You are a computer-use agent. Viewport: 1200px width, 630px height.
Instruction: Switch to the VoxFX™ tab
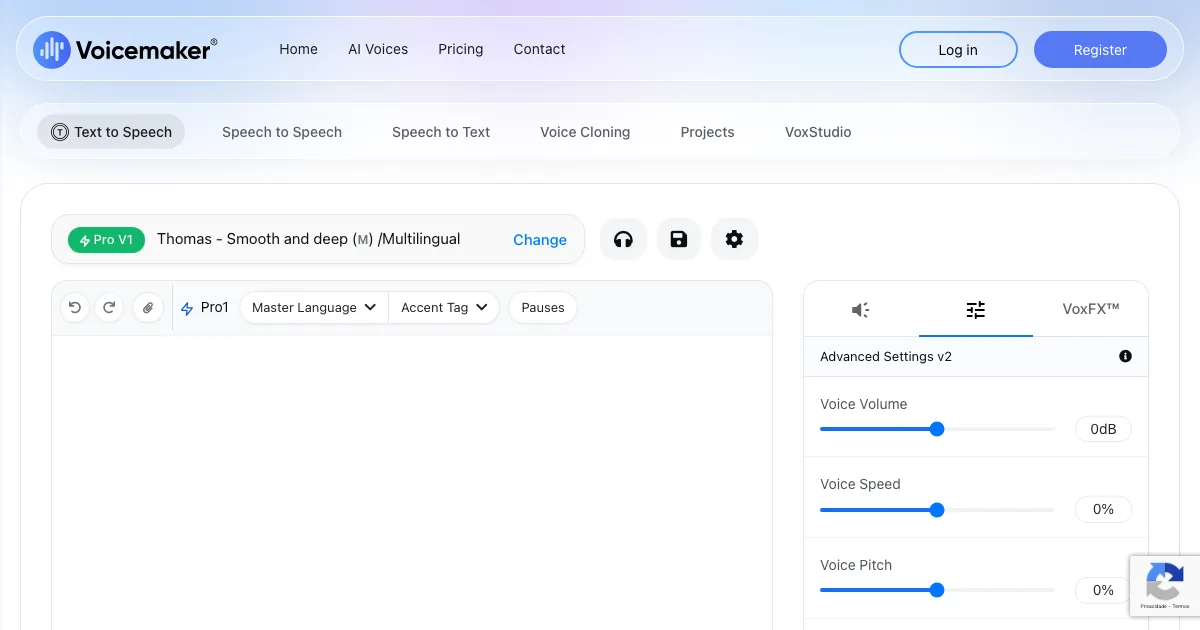[x=1090, y=310]
